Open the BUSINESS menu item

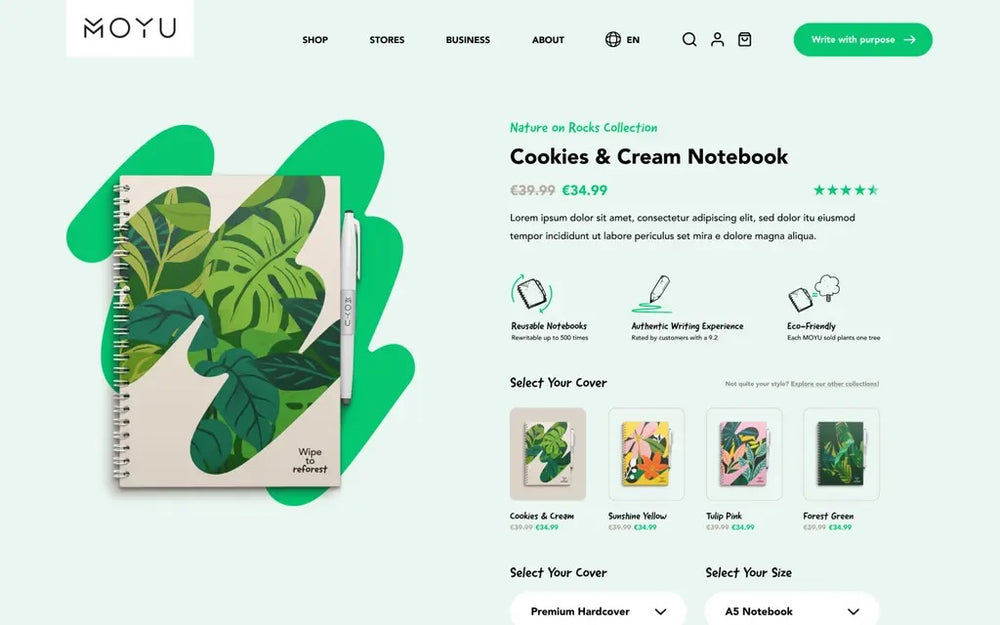pos(467,40)
